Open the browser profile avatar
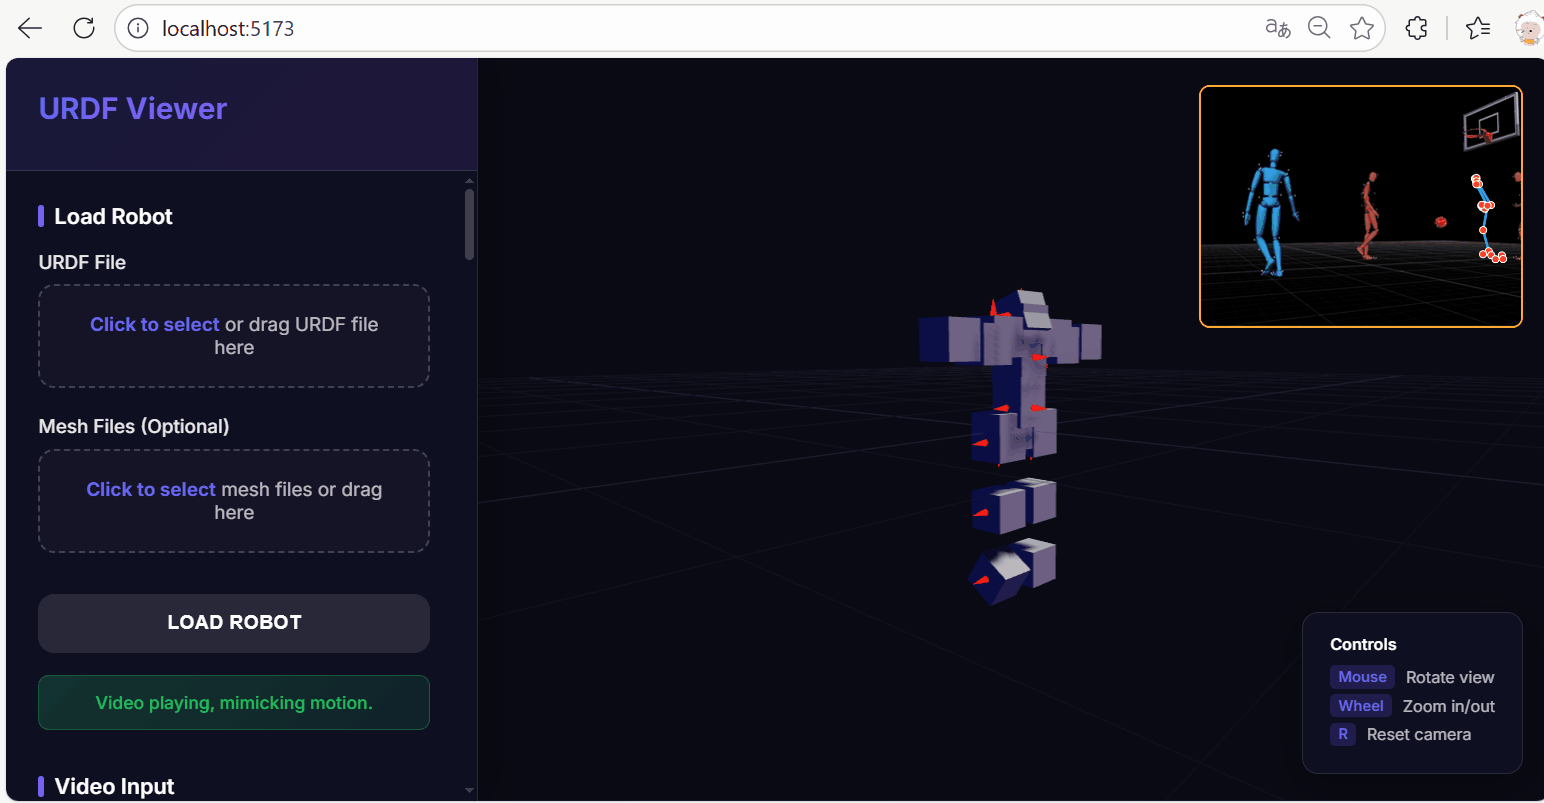The height and width of the screenshot is (803, 1544). tap(1529, 28)
